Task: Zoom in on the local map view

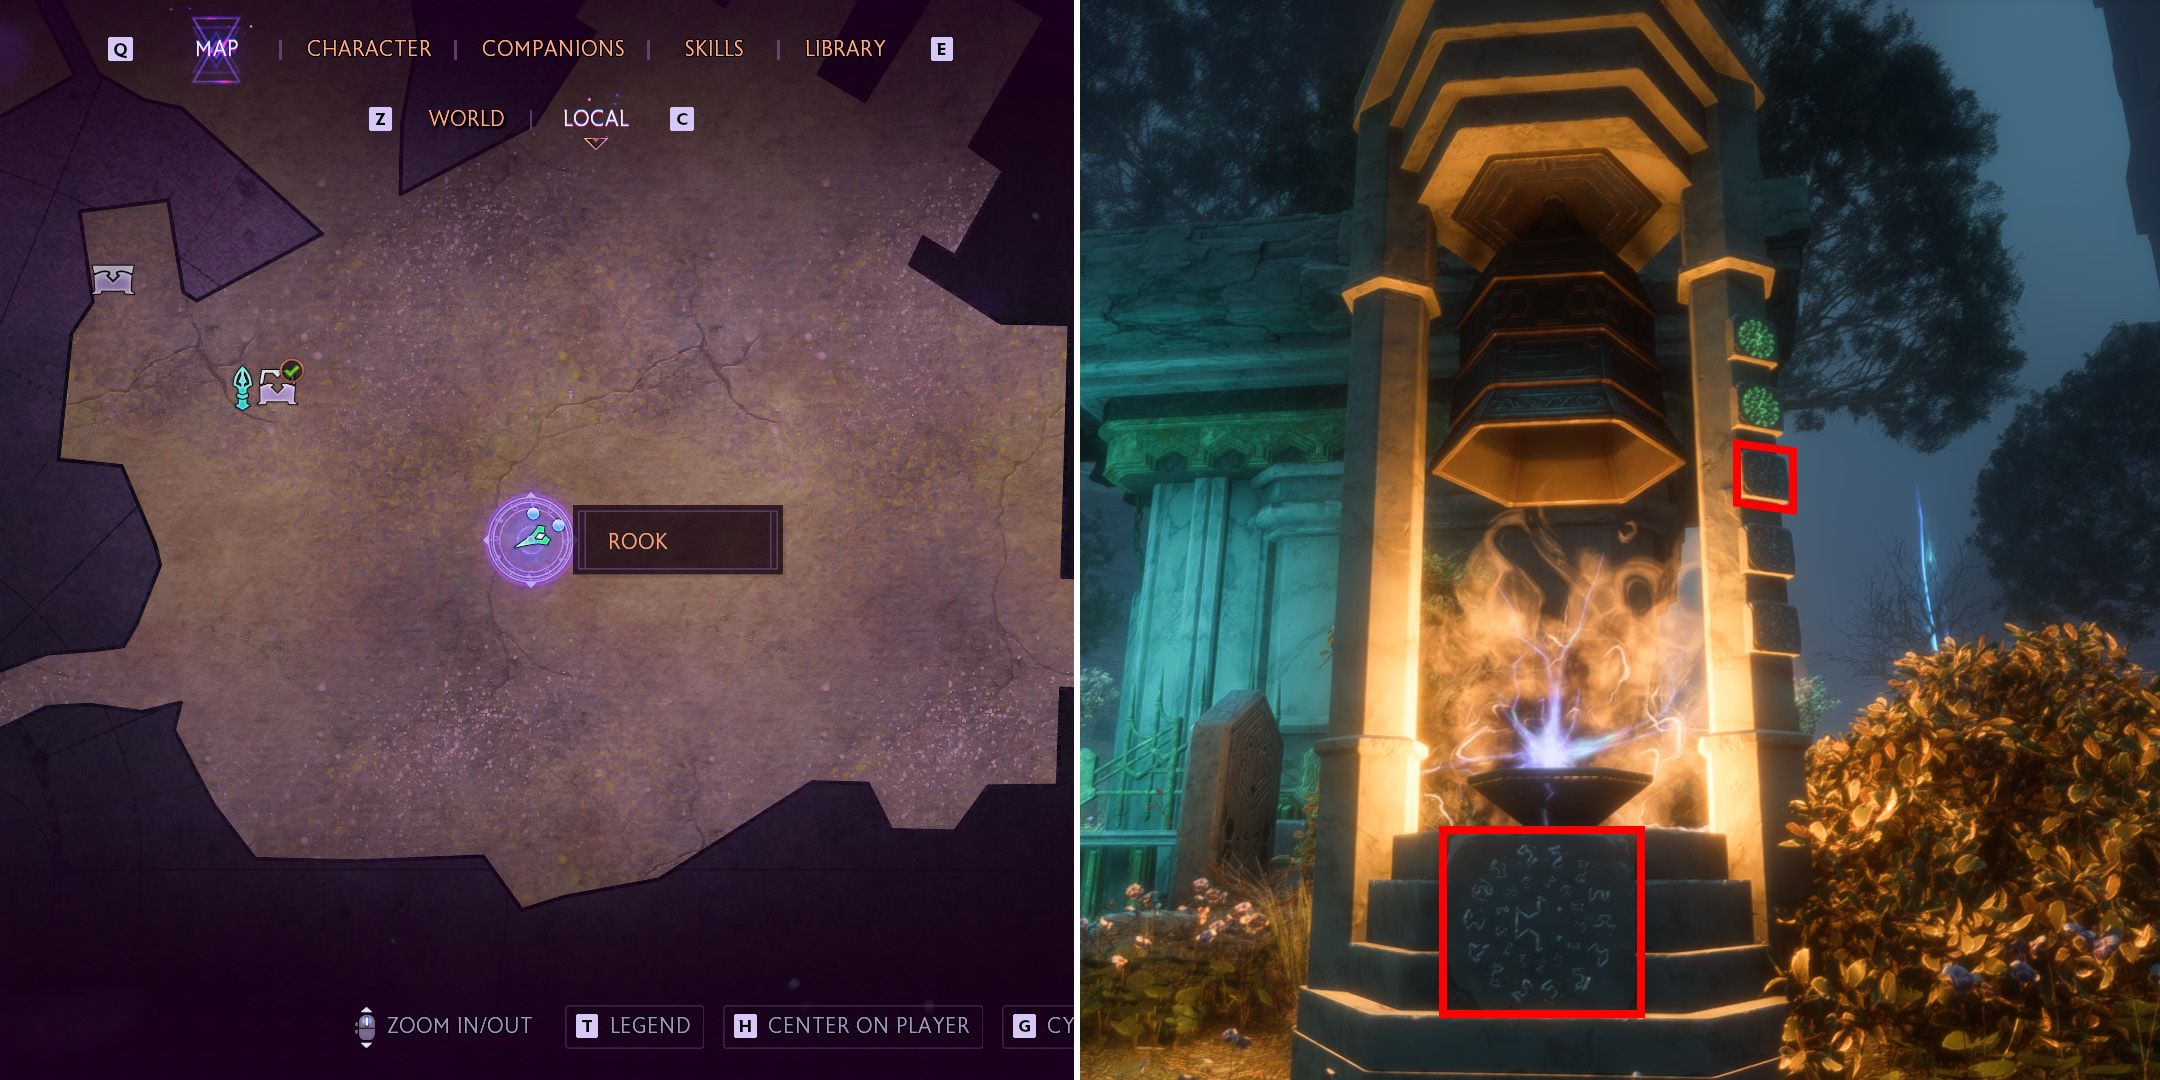Action: click(x=596, y=117)
